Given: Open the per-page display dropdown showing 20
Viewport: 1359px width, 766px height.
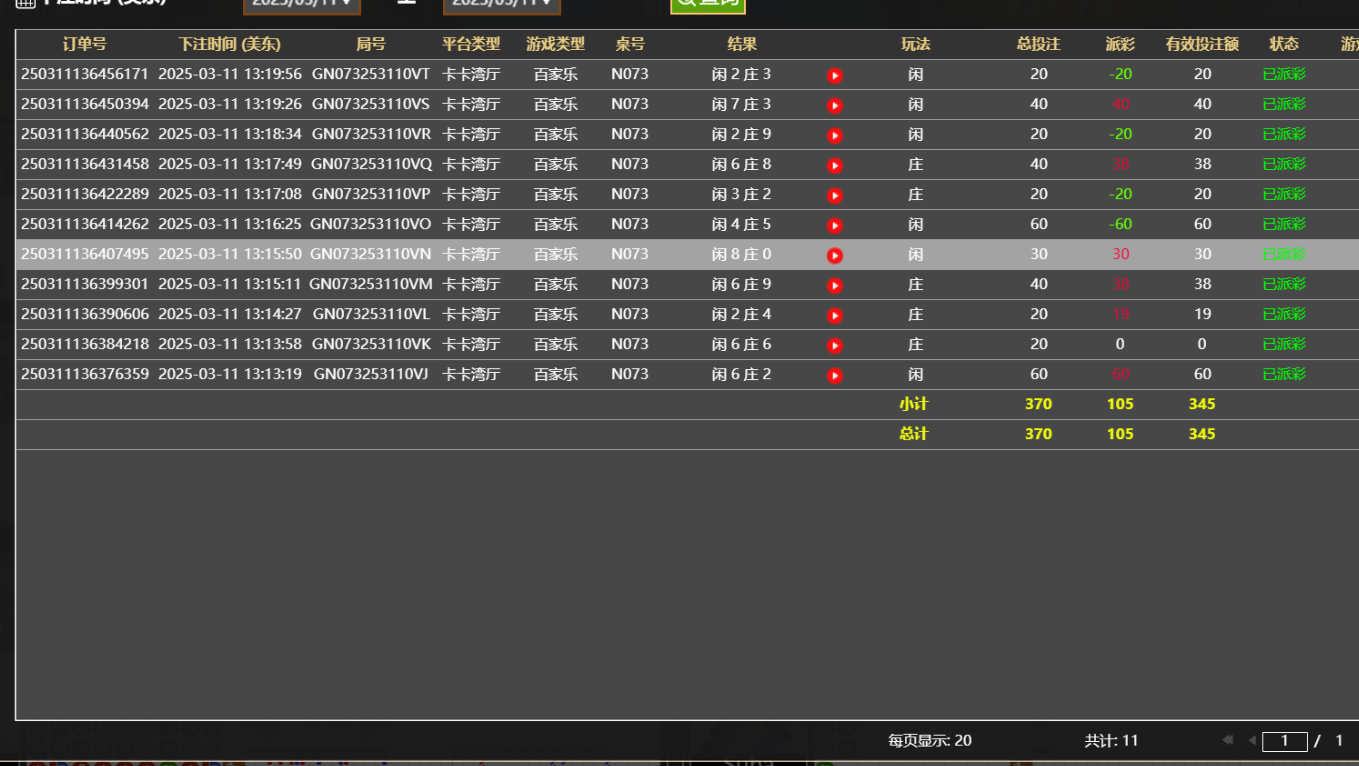Looking at the screenshot, I should (961, 741).
